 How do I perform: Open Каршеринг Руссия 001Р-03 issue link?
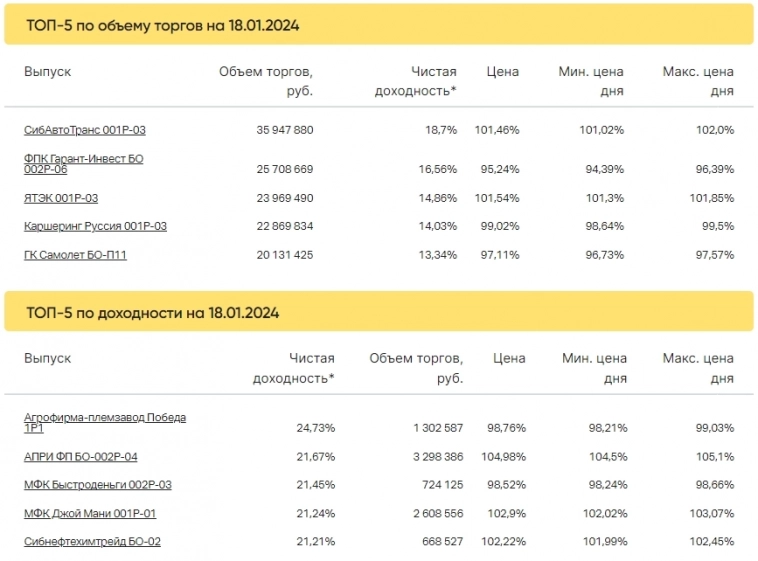[95, 226]
